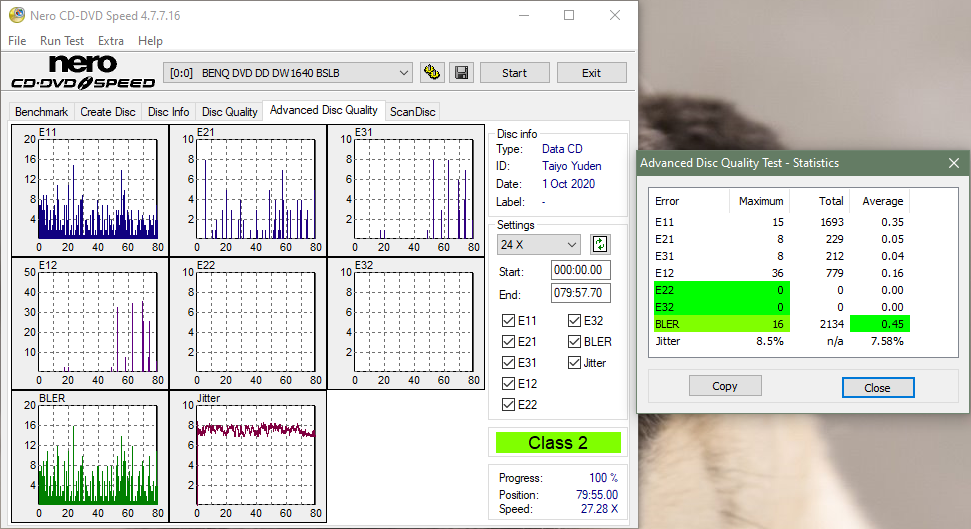
Task: Click the Average column header in Statistics
Action: 882,201
